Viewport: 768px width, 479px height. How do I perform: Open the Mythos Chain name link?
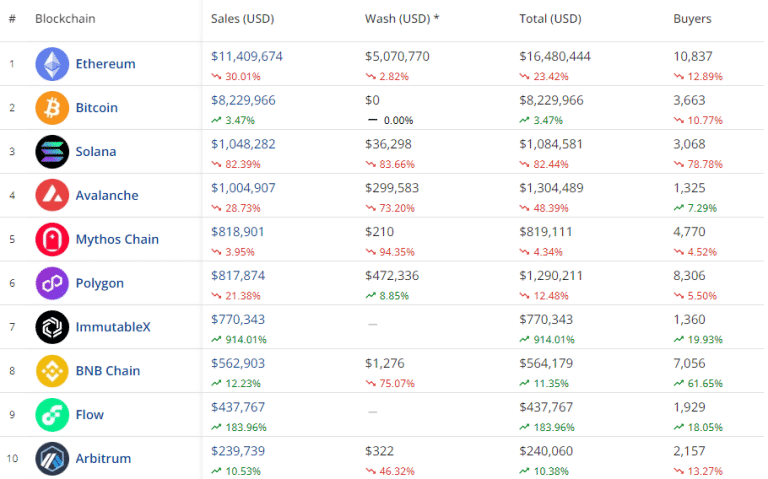click(x=117, y=239)
